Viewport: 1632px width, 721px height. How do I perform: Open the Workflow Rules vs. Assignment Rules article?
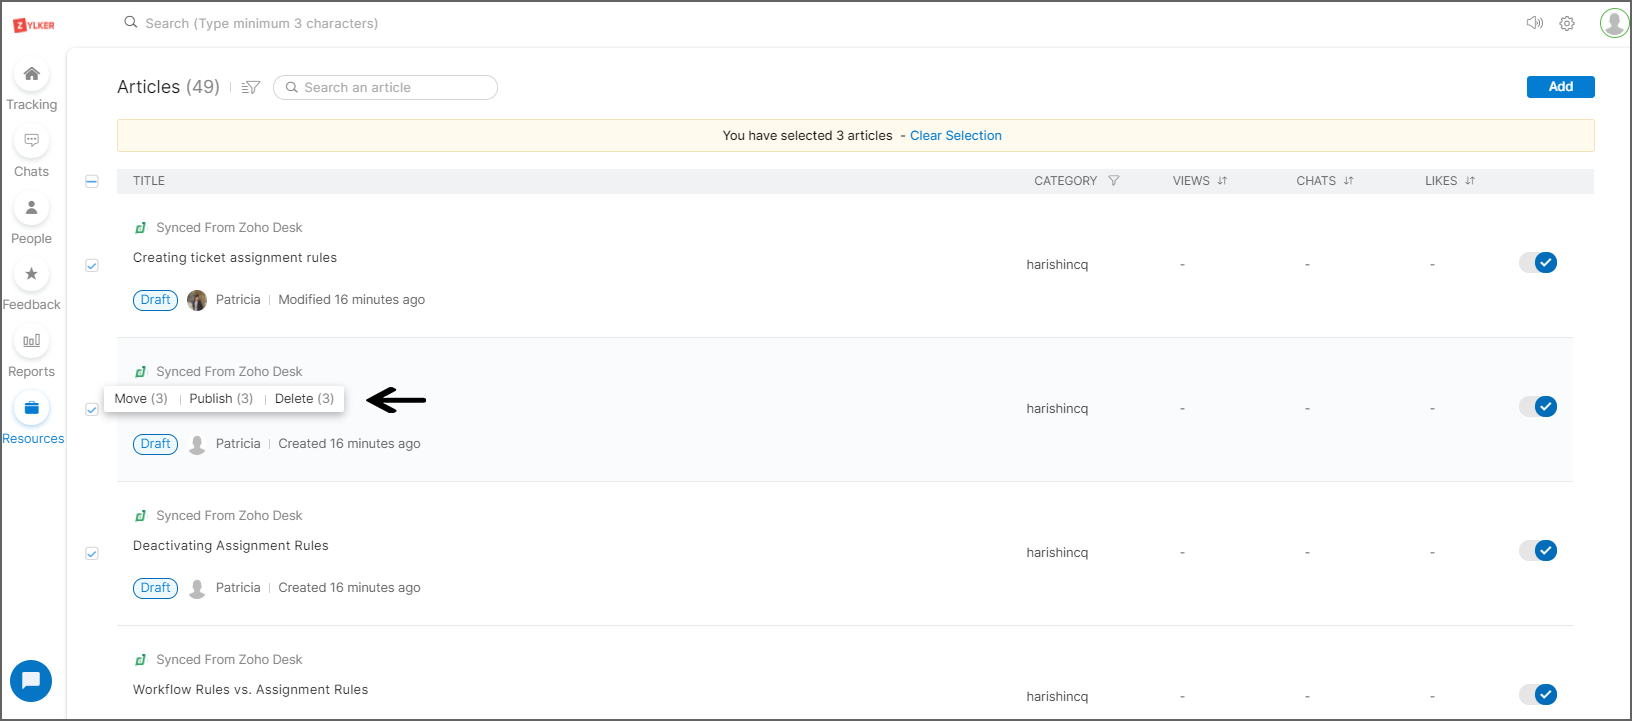coord(251,690)
